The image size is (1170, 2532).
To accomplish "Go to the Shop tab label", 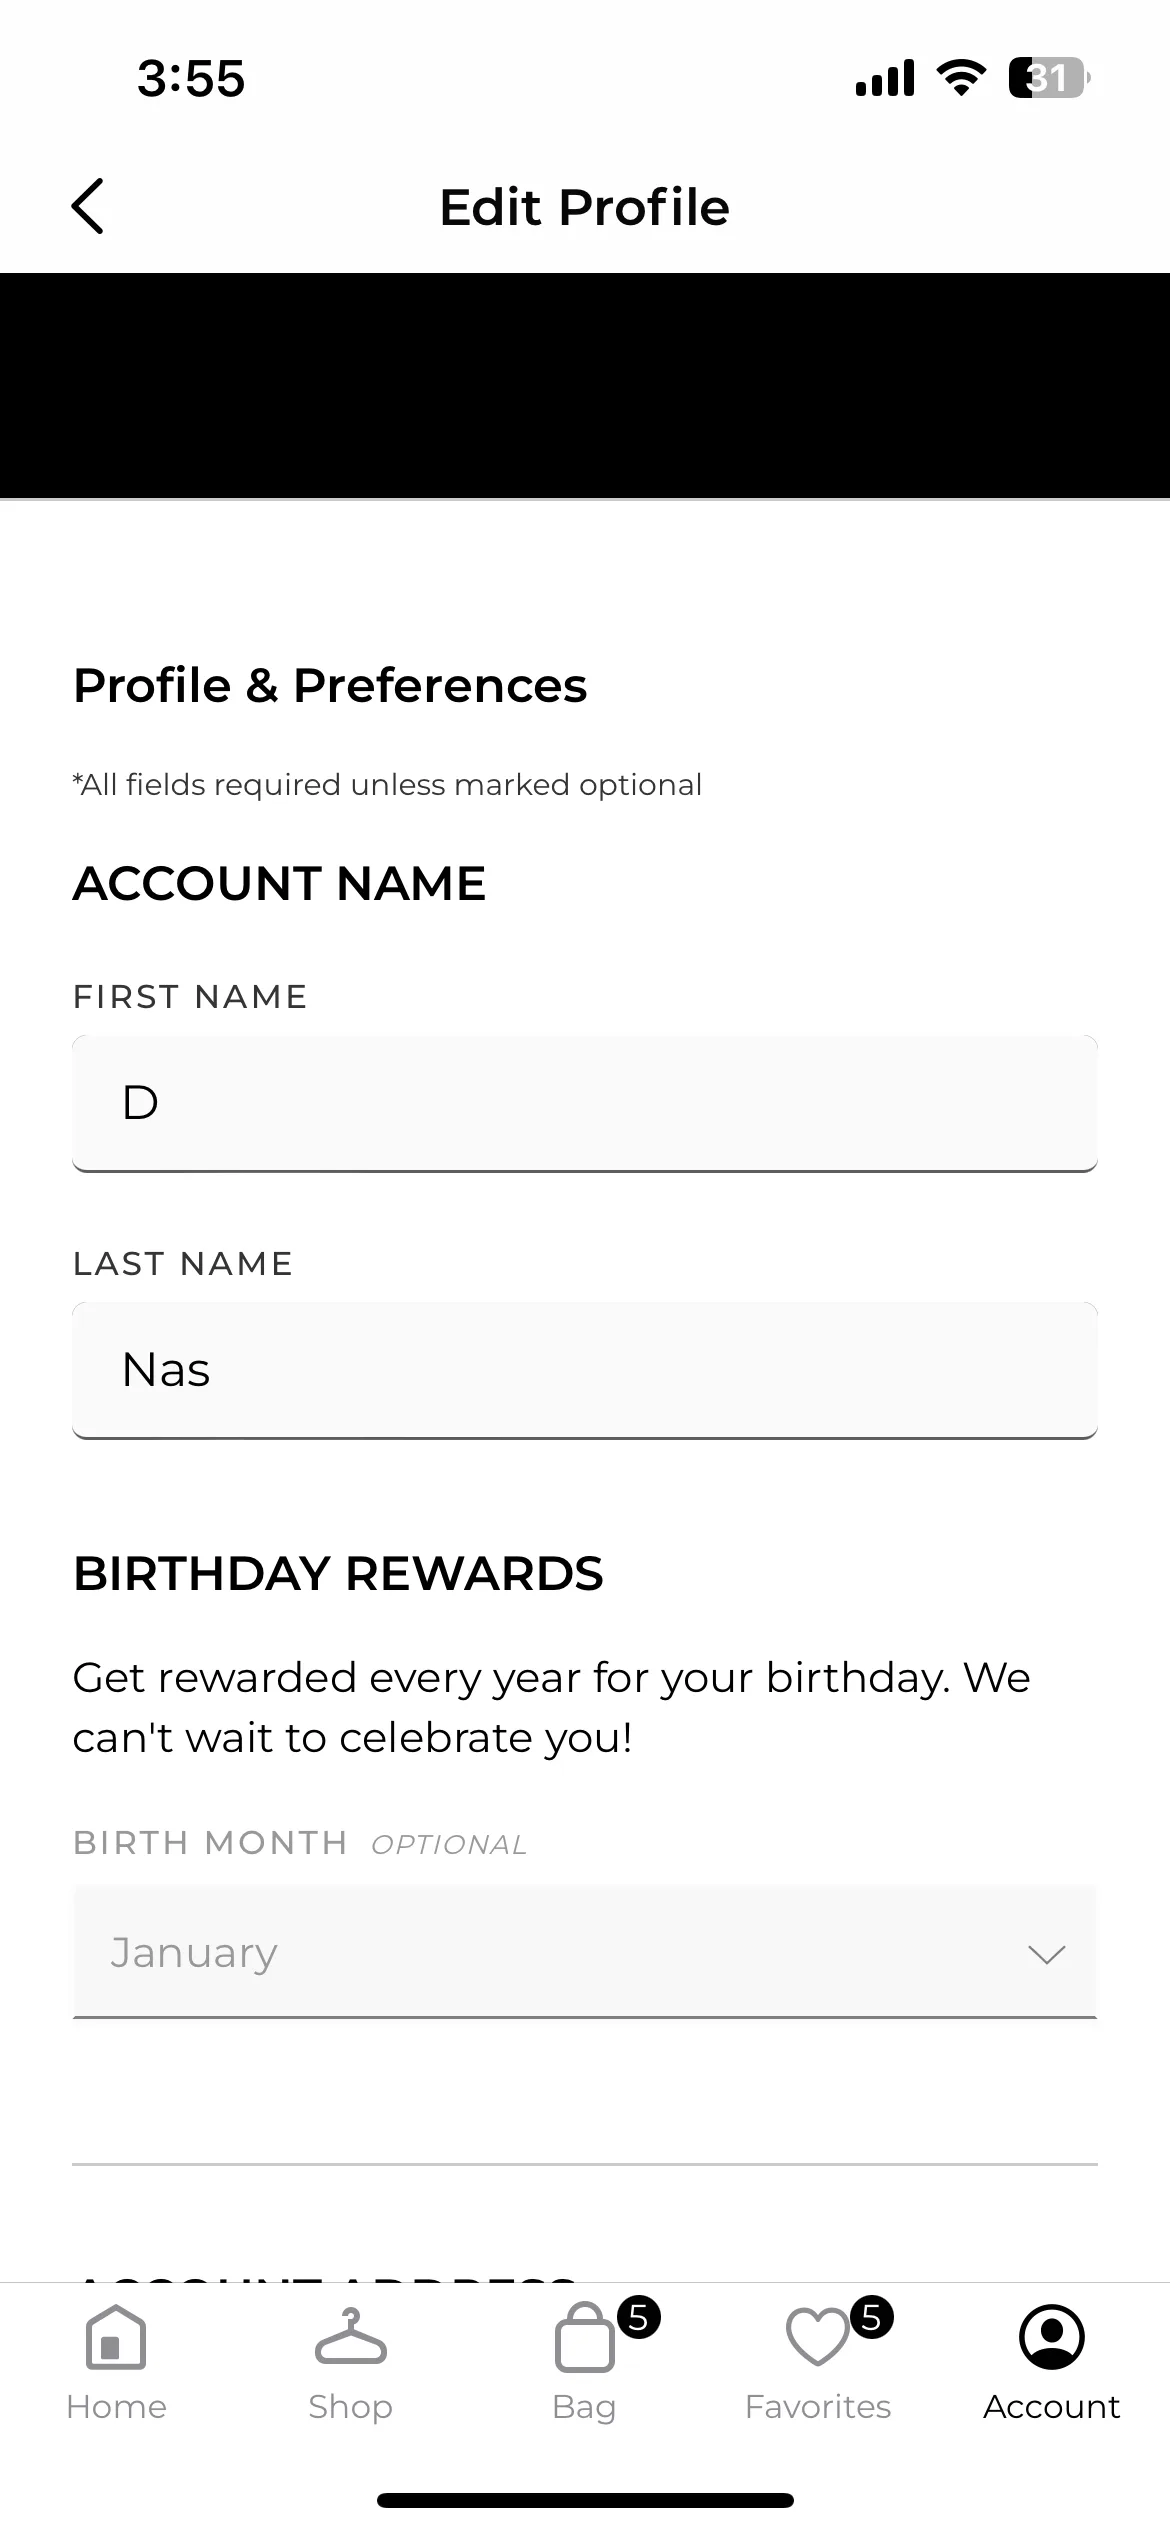I will tap(350, 2407).
